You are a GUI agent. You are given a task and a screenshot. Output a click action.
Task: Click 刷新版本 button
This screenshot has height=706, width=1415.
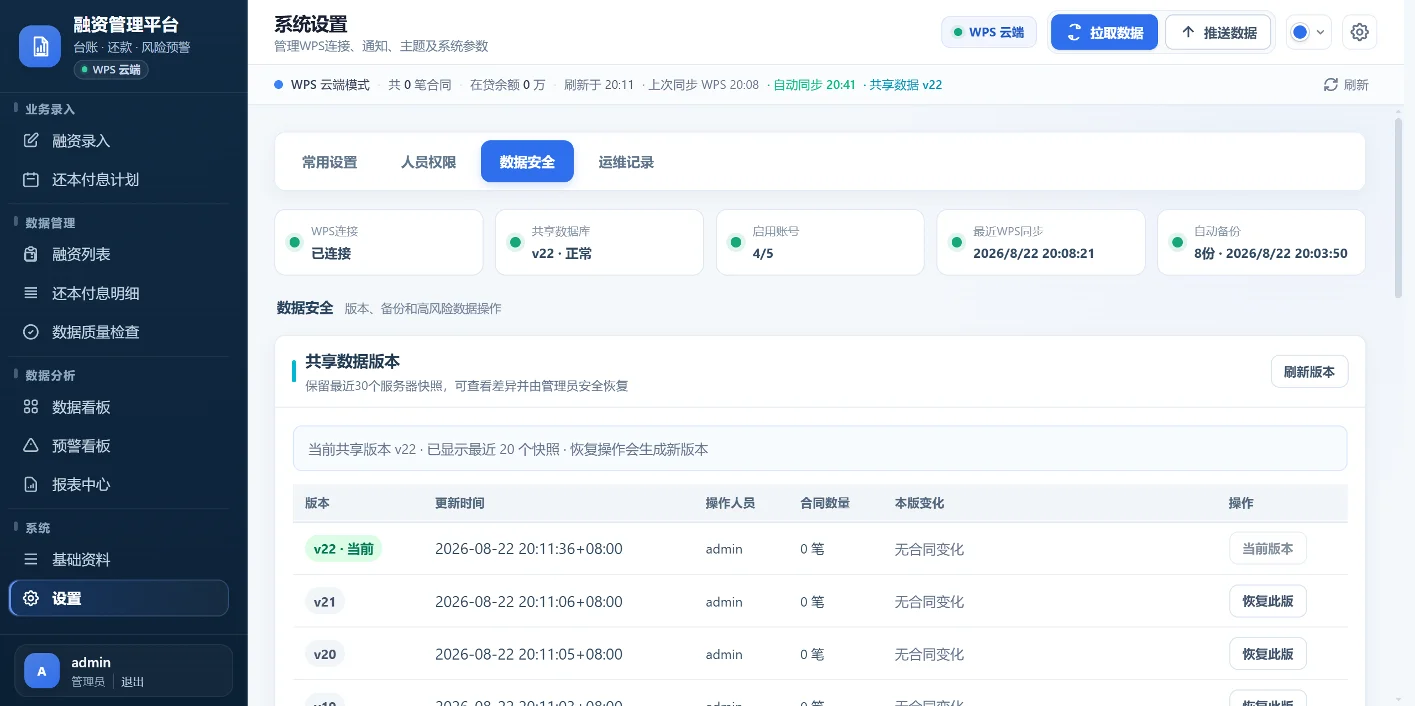coord(1309,372)
